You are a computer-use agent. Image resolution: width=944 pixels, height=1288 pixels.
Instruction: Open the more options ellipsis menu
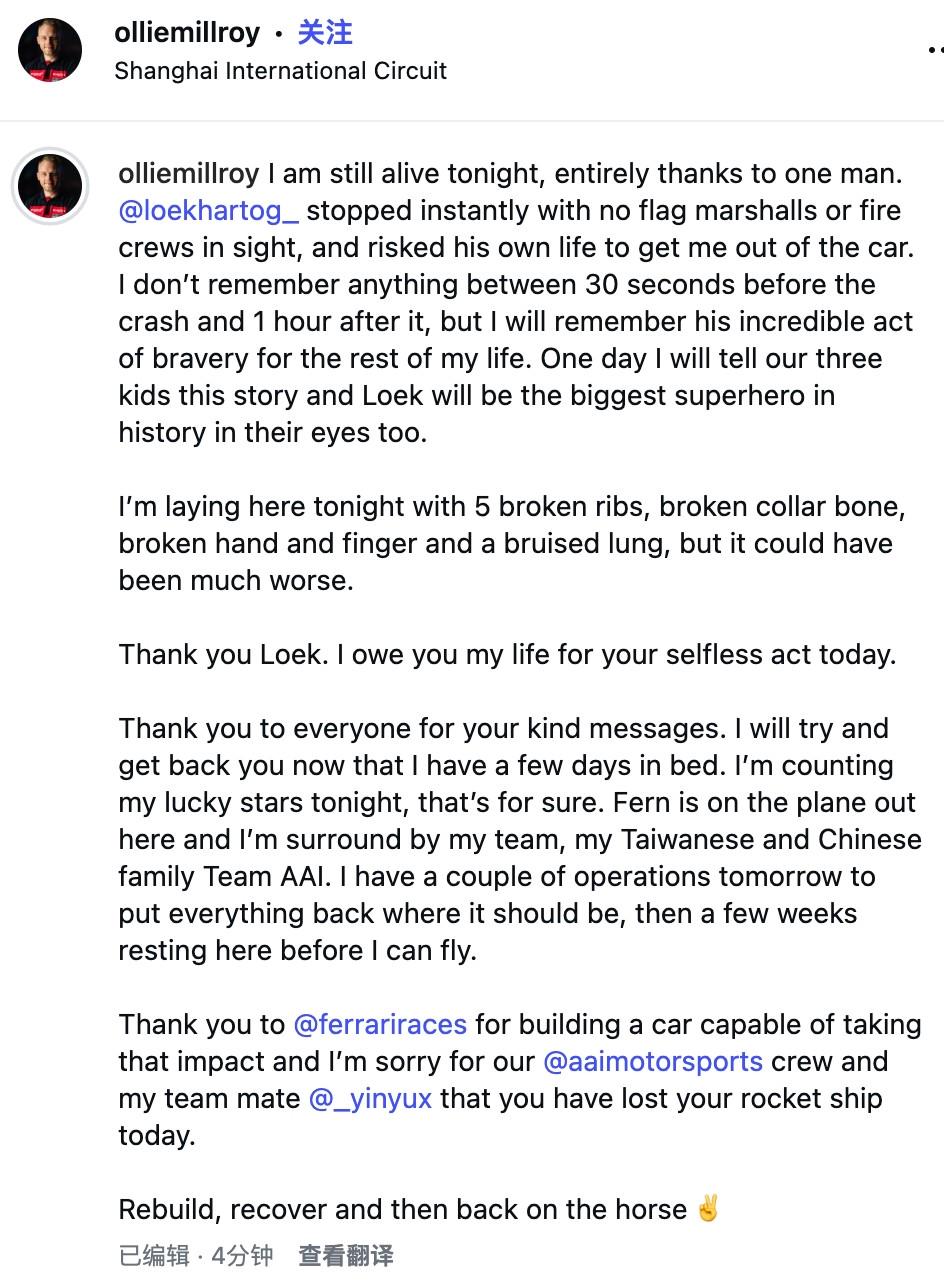click(936, 48)
